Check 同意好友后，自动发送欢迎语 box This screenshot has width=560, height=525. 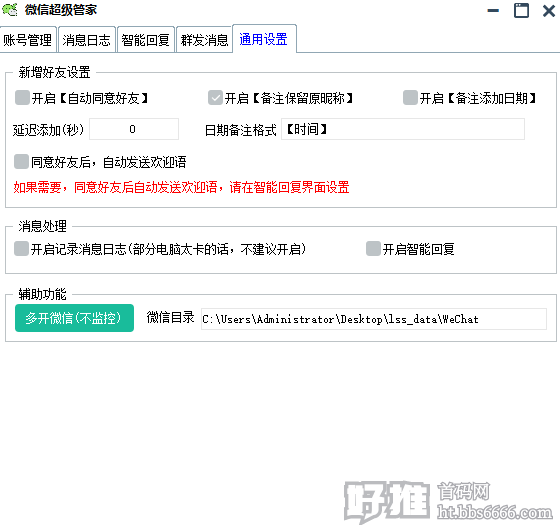pyautogui.click(x=21, y=161)
